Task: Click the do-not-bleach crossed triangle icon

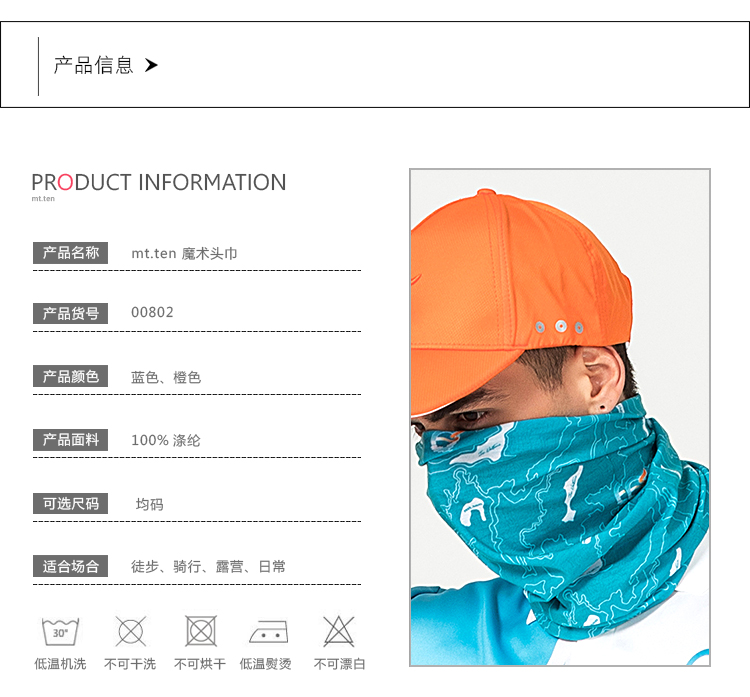Action: coord(338,631)
